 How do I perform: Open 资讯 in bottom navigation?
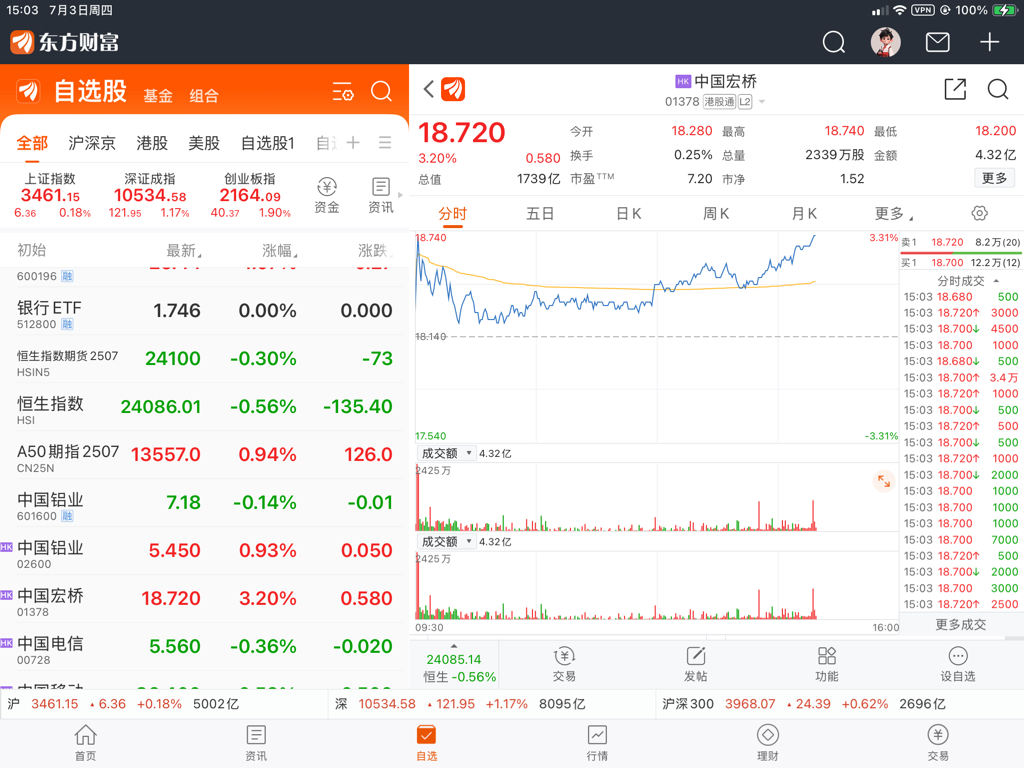pos(256,743)
